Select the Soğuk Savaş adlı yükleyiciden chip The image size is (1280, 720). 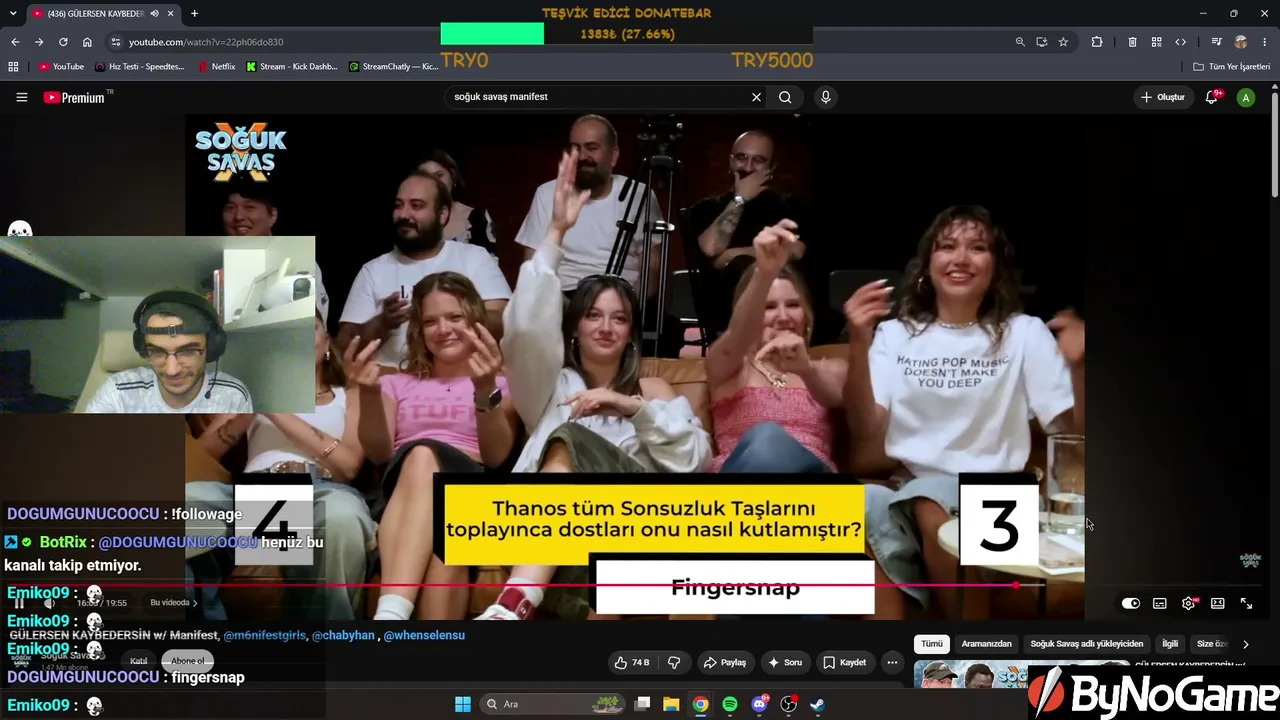[1086, 644]
